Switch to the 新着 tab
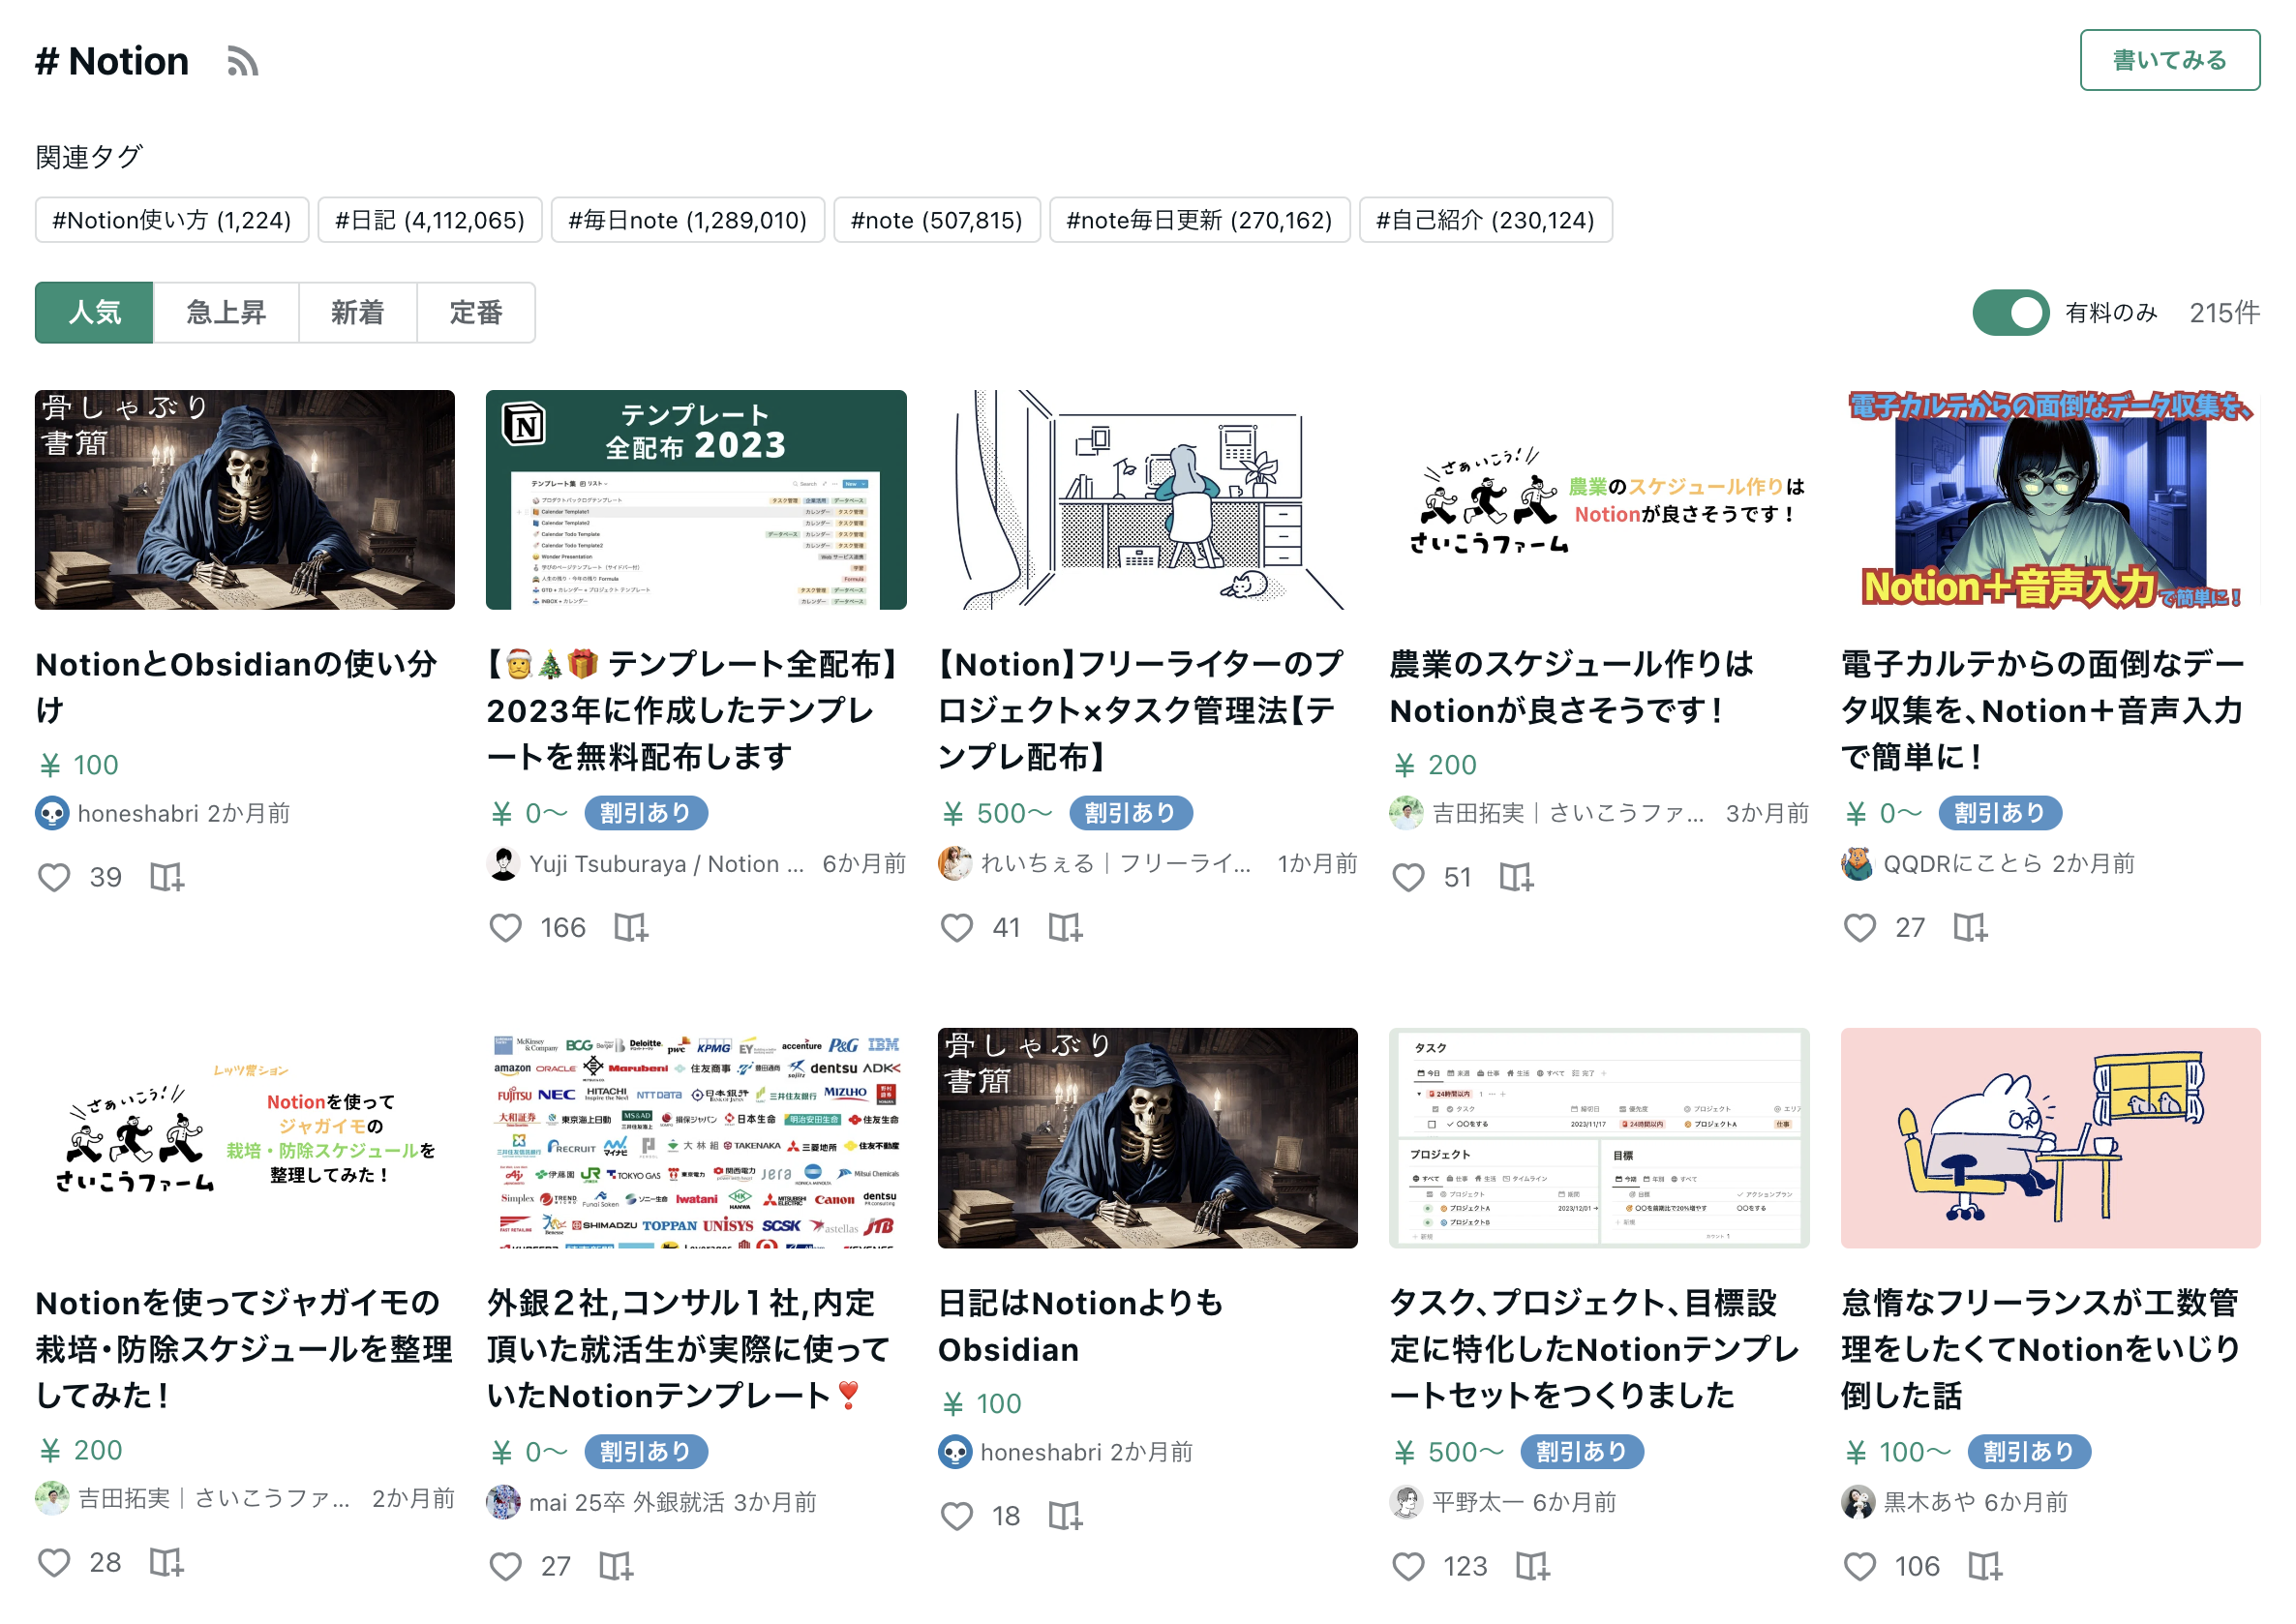The width and height of the screenshot is (2296, 1624). point(357,313)
